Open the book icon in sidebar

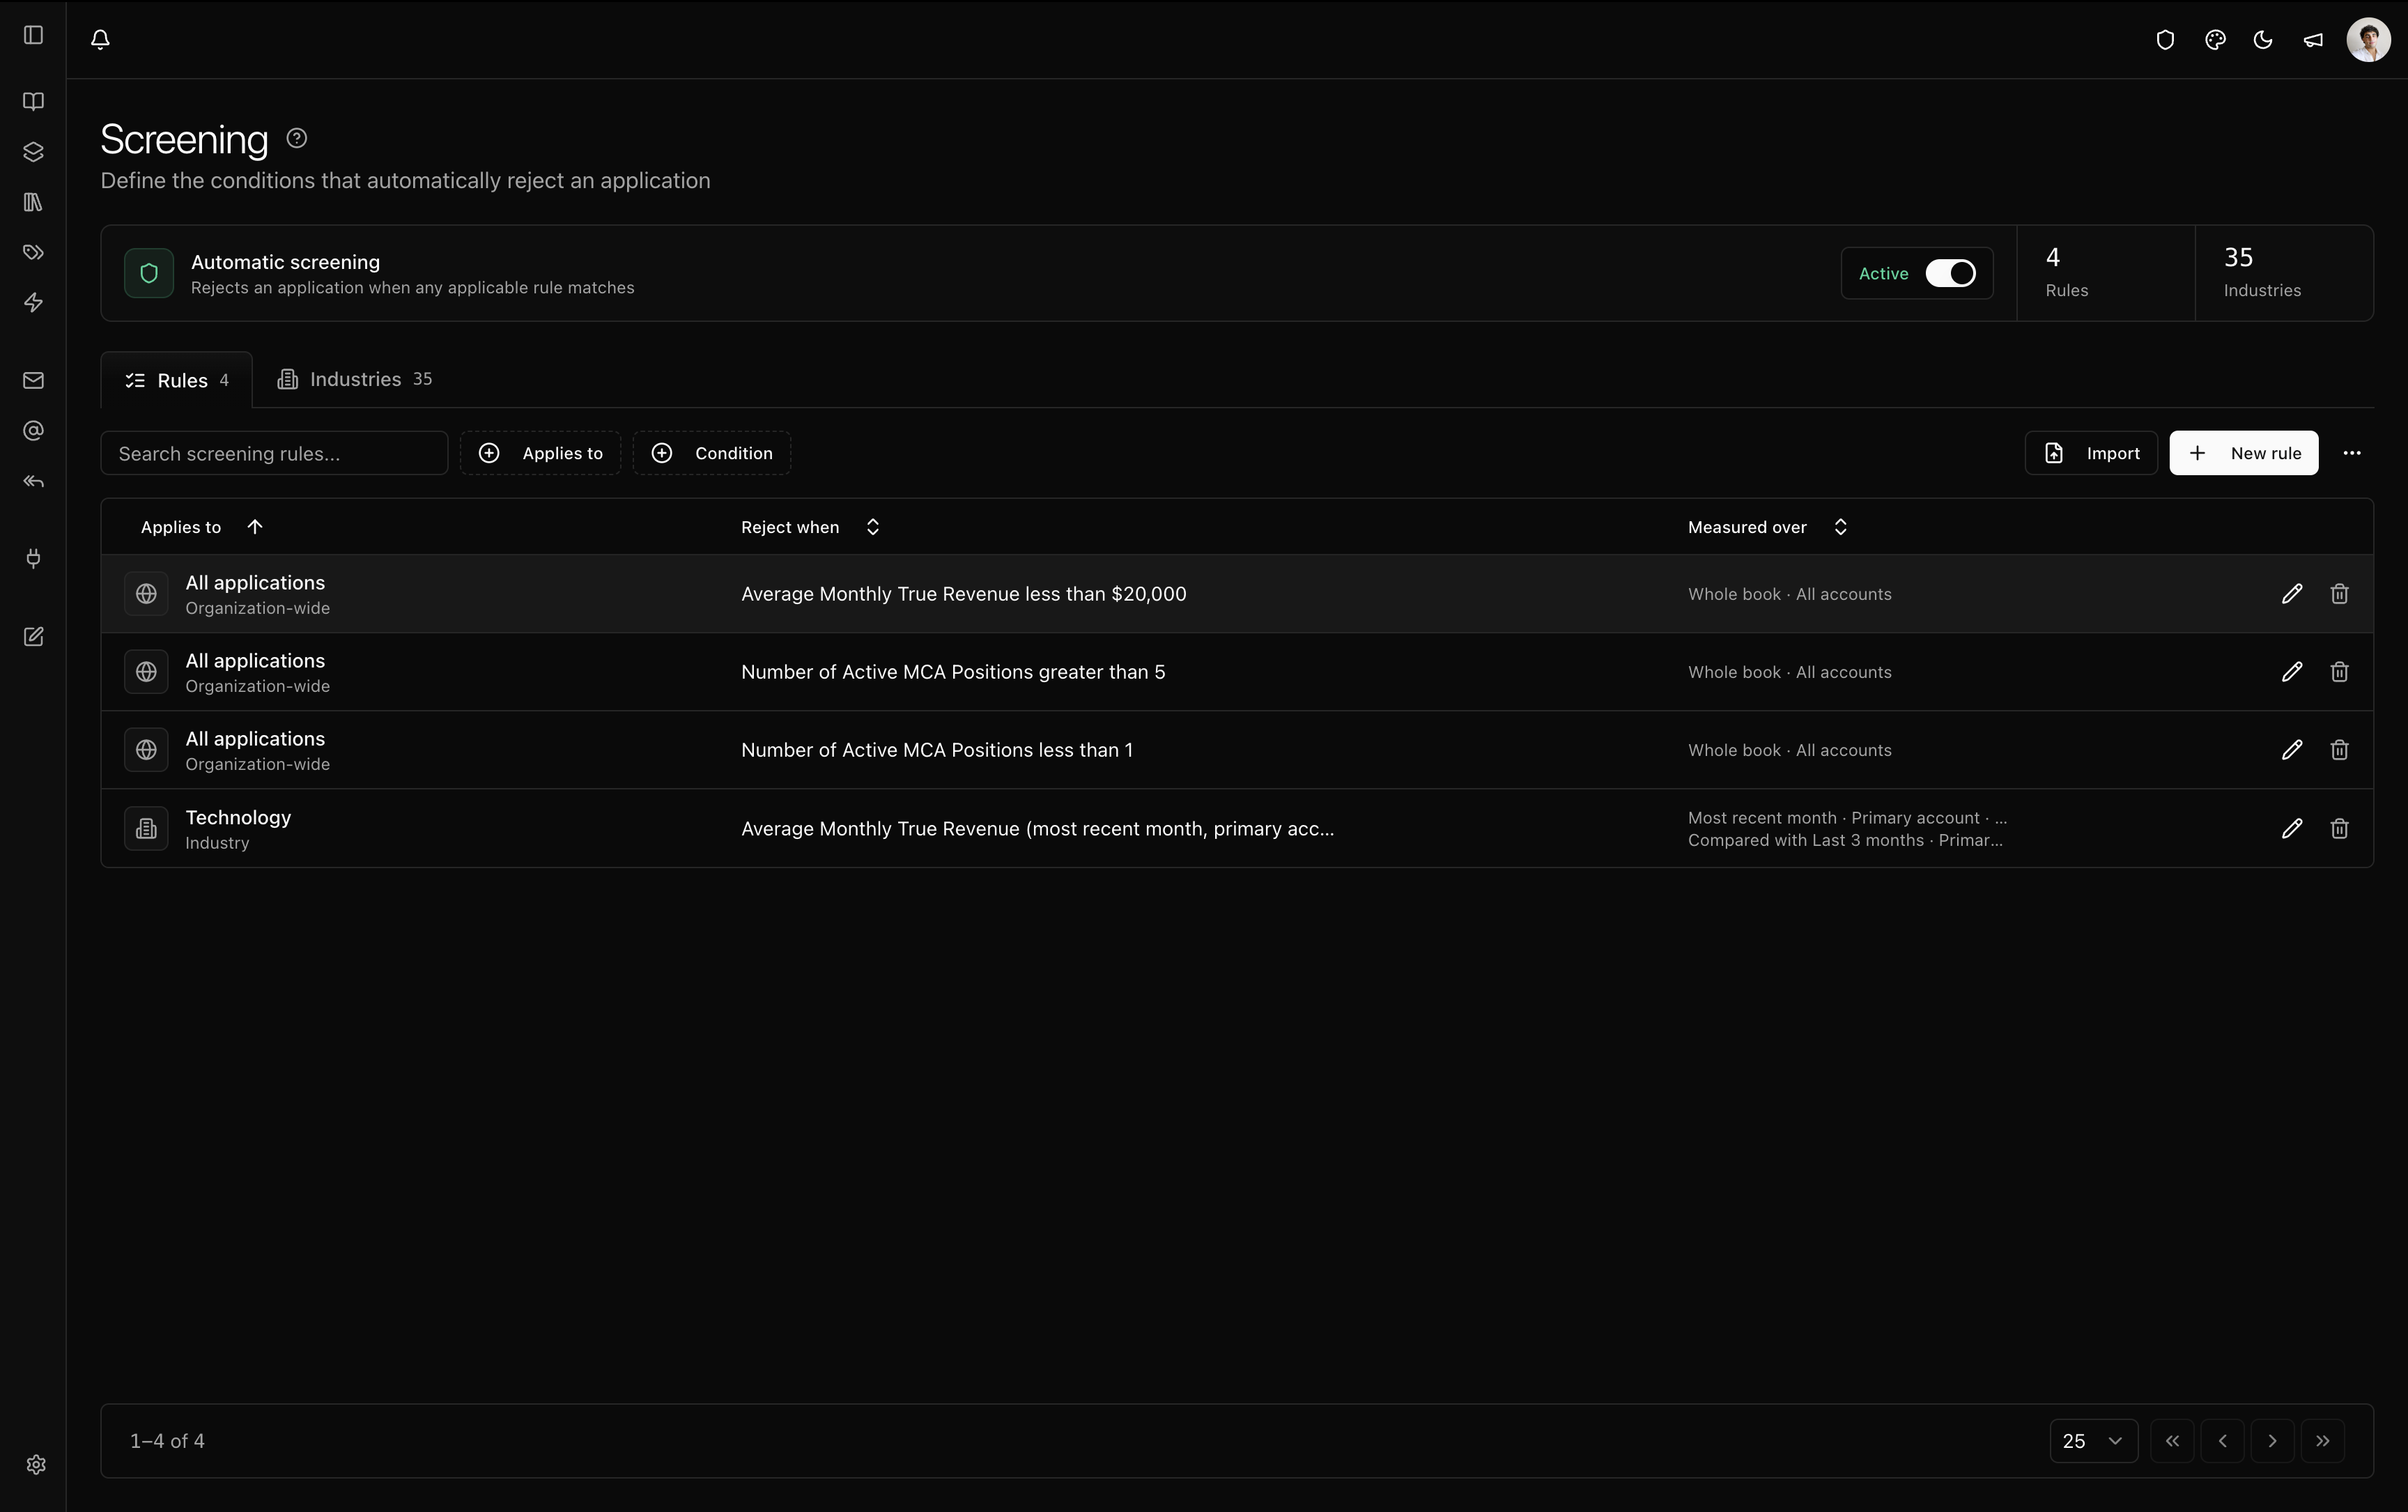click(x=33, y=101)
